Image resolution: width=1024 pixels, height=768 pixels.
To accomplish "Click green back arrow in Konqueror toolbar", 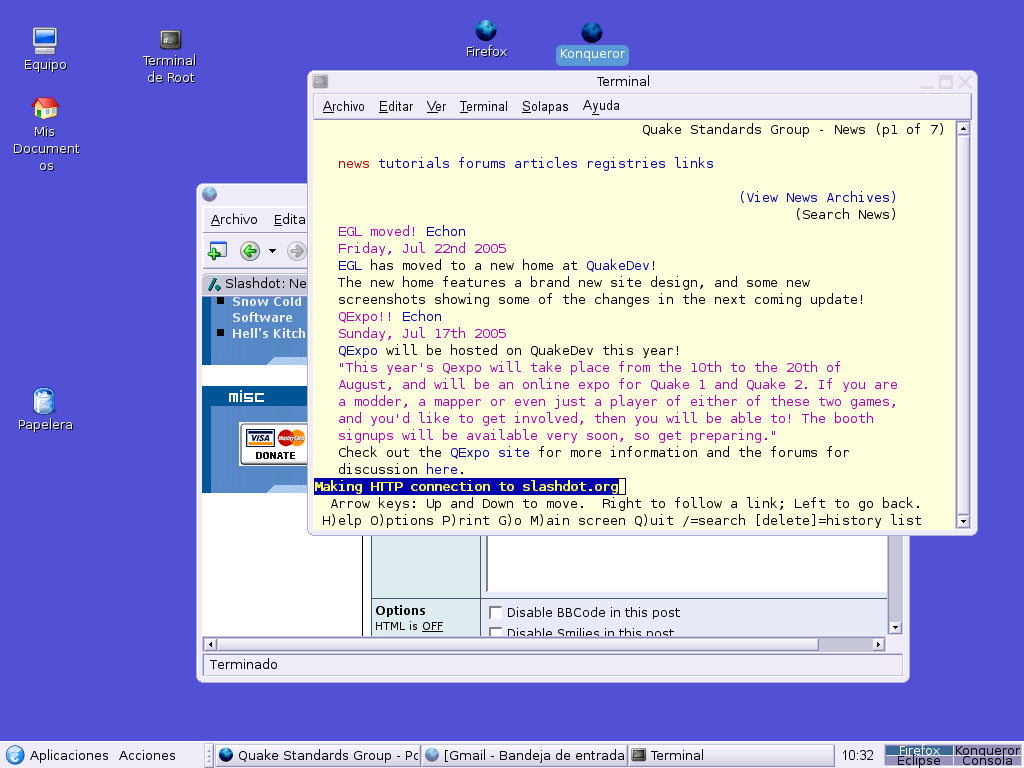I will (x=249, y=251).
